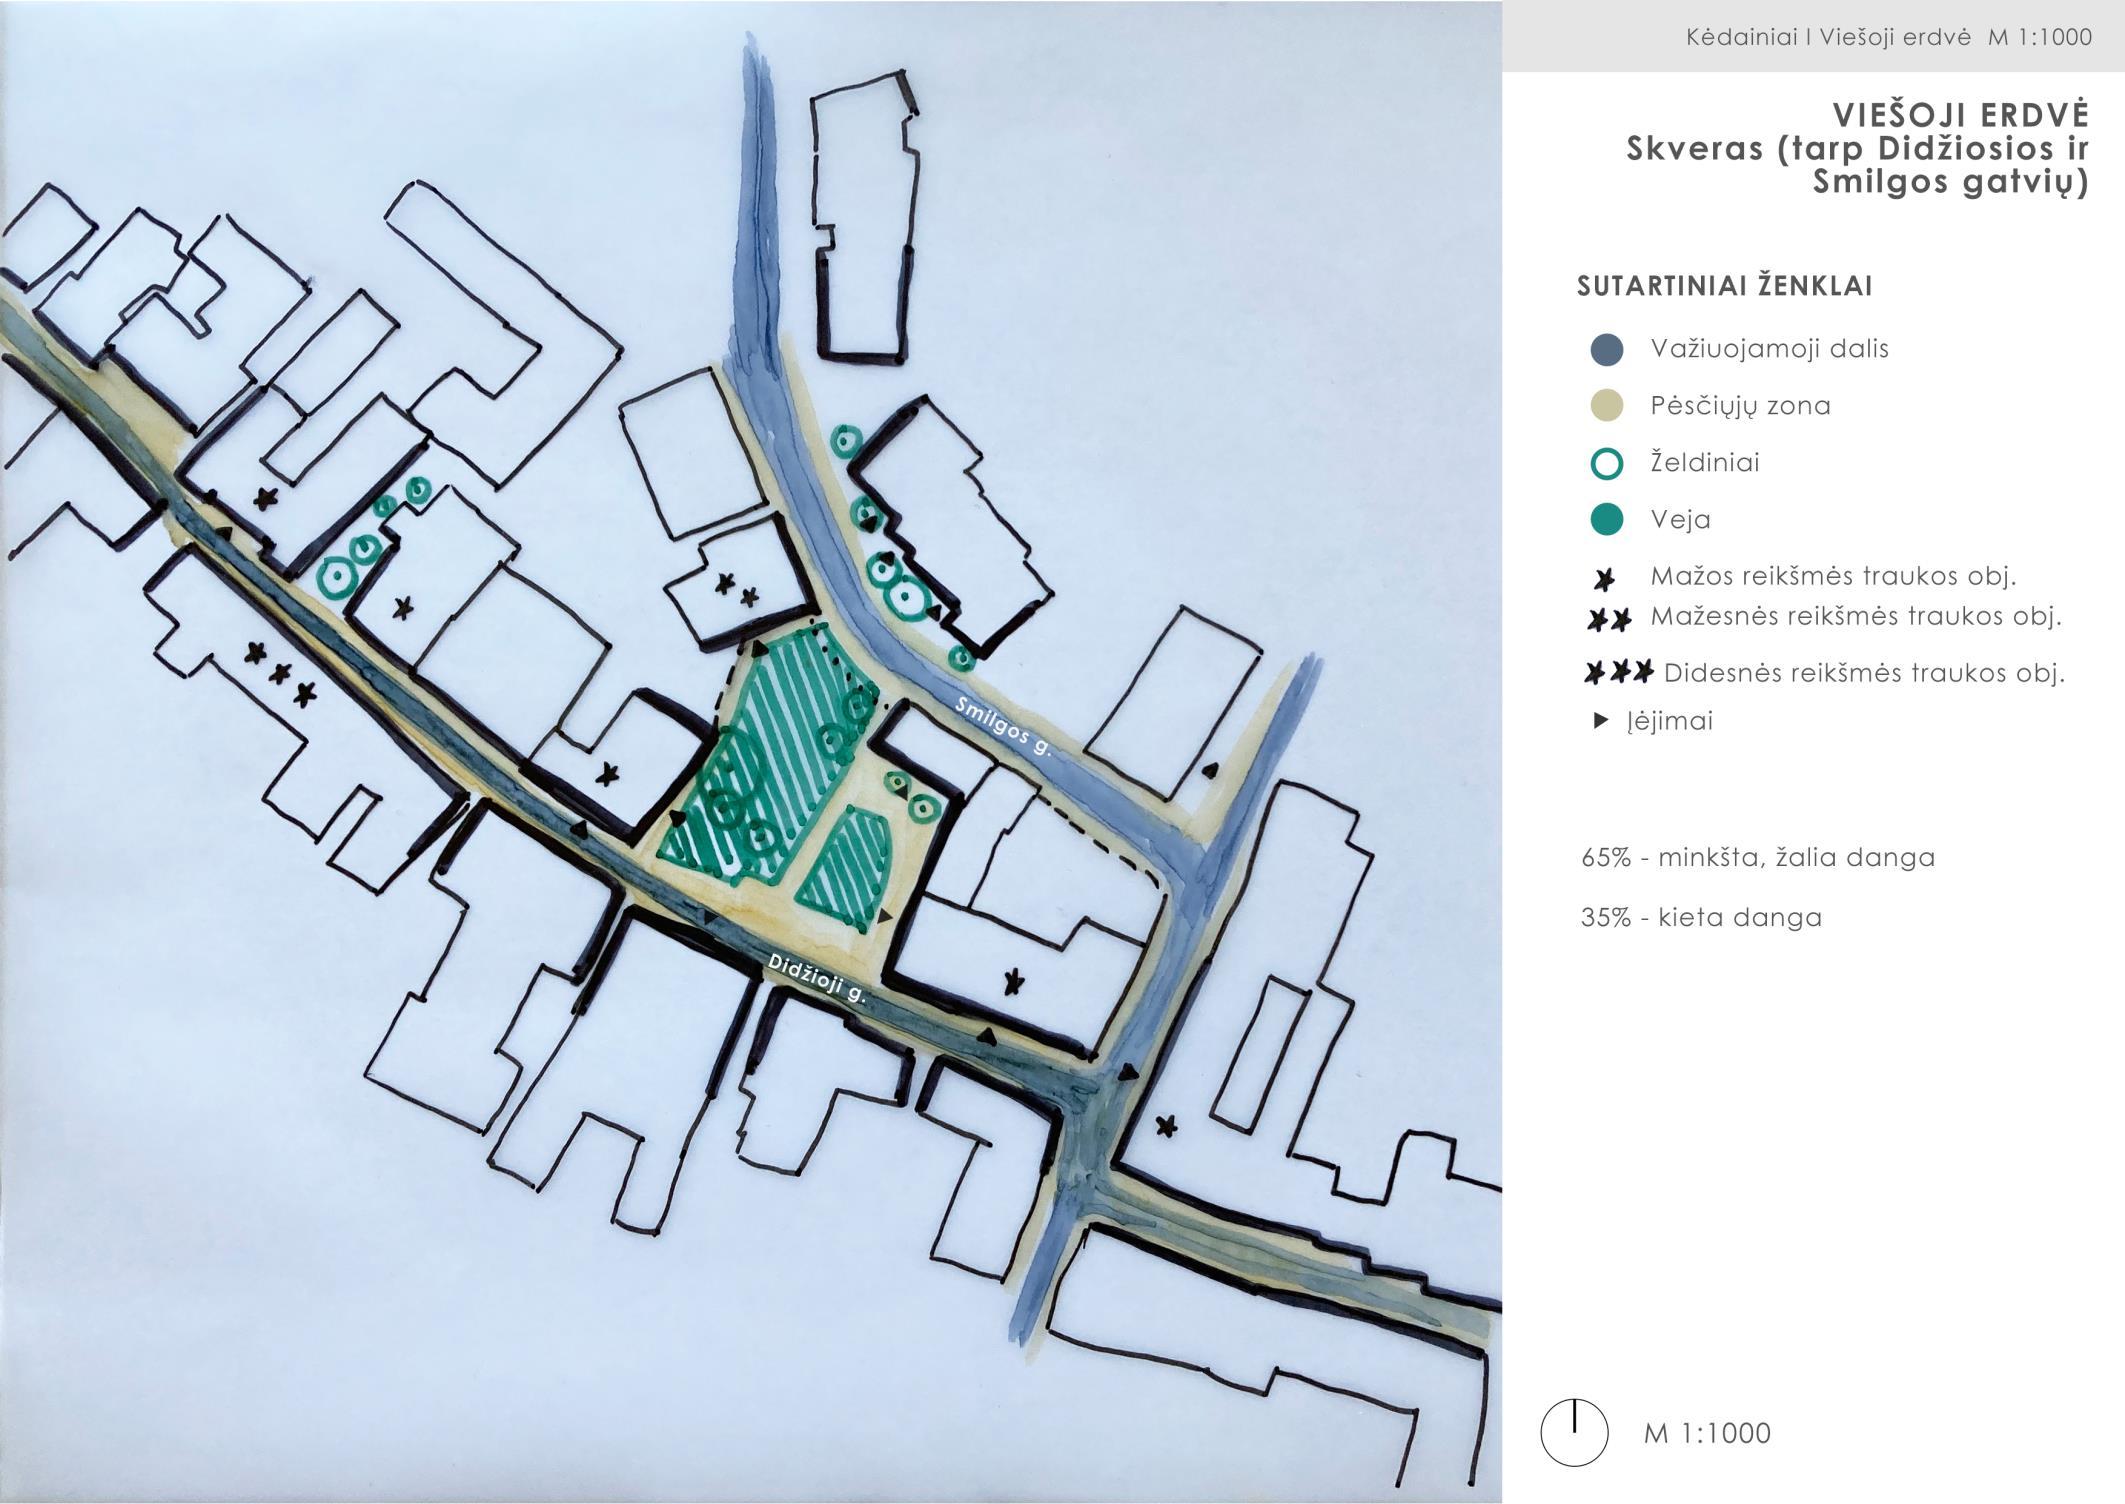Click the SUTARTINIAI ŽENKLAI legend heading
2125x1504 pixels.
[1724, 287]
